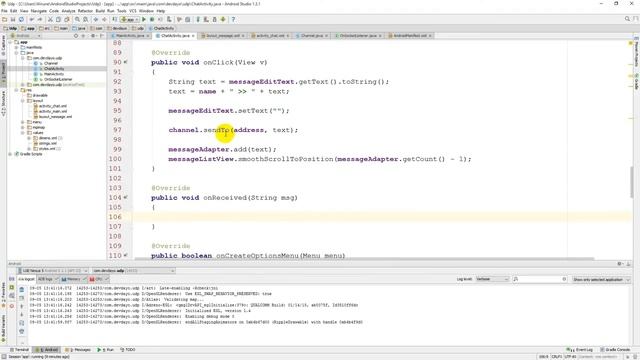Click the Find magnifier icon
The height and width of the screenshot is (360, 640).
click(x=77, y=19)
